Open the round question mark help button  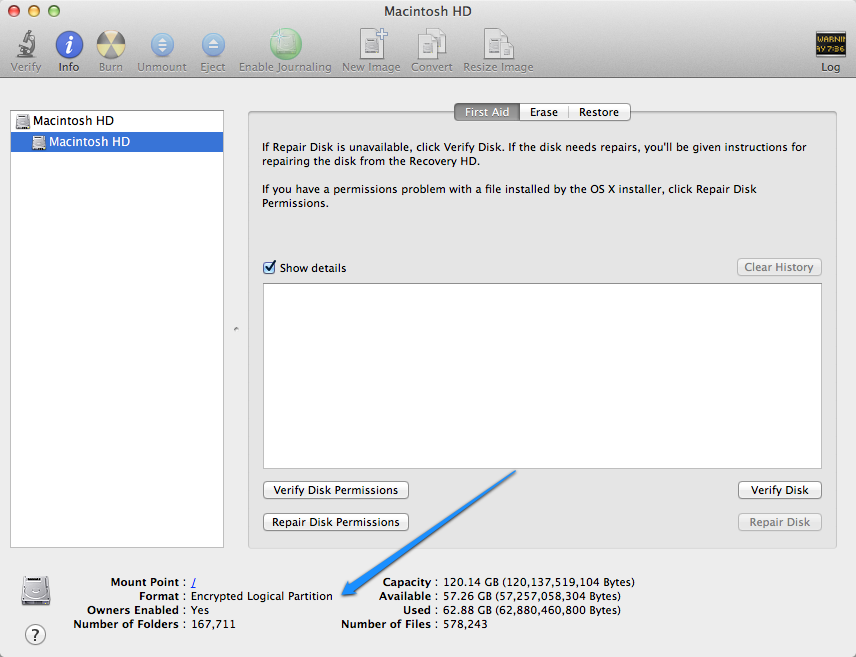point(35,635)
